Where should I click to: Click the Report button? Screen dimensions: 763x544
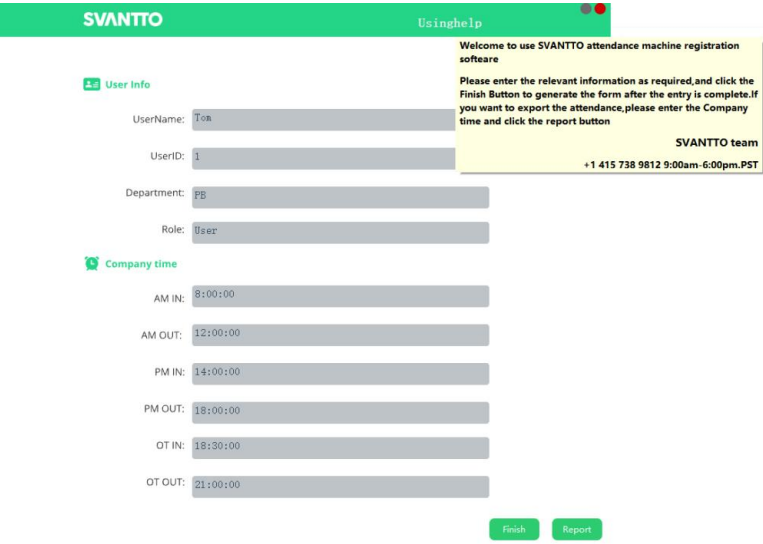point(577,529)
